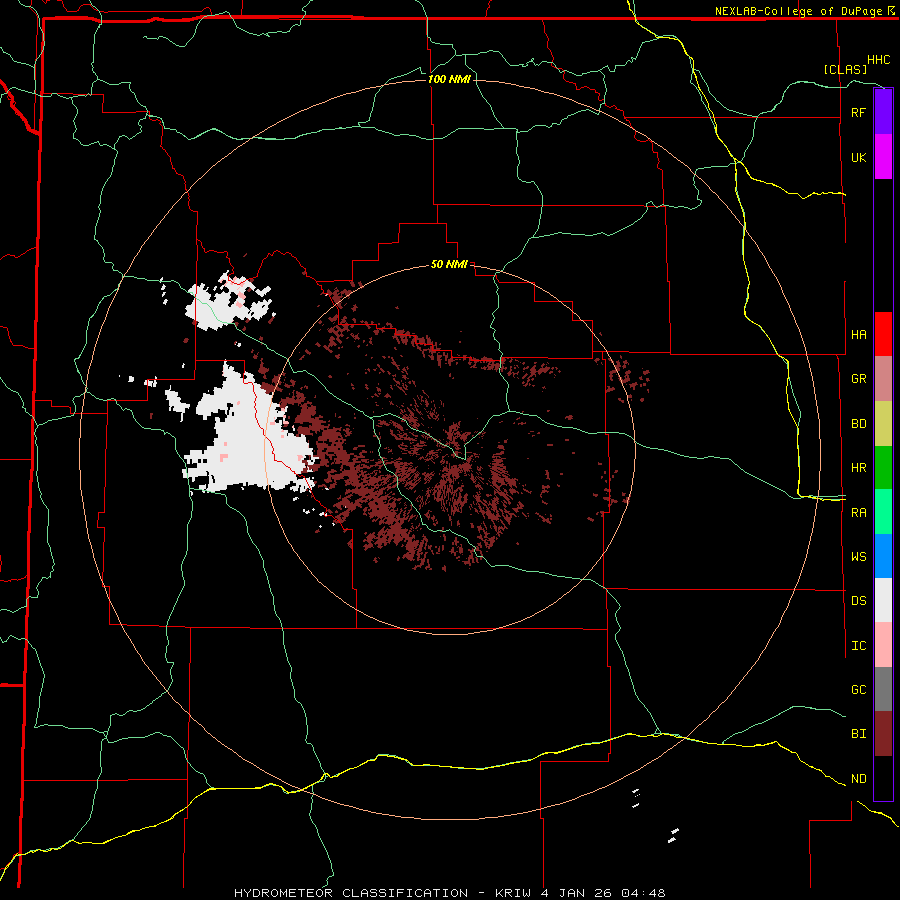The image size is (900, 900).
Task: Click the 50 NMI range ring label
Action: [449, 264]
